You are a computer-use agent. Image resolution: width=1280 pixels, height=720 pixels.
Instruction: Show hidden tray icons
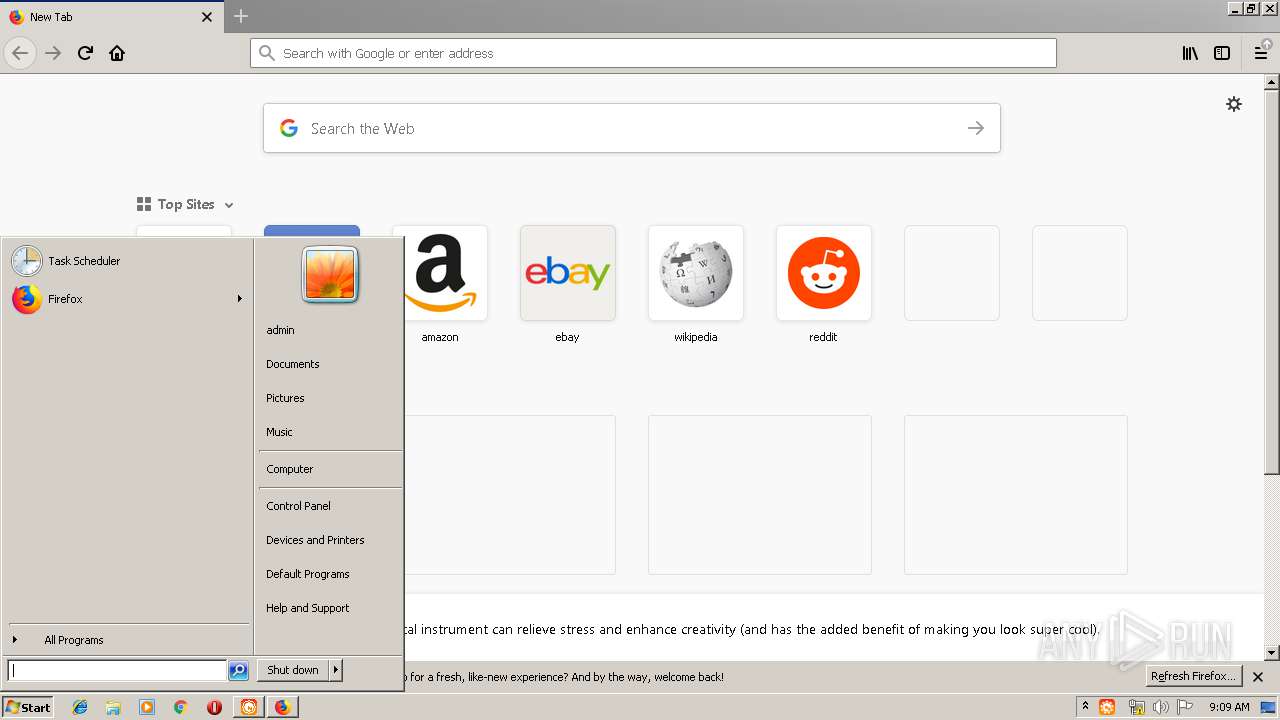(1085, 707)
